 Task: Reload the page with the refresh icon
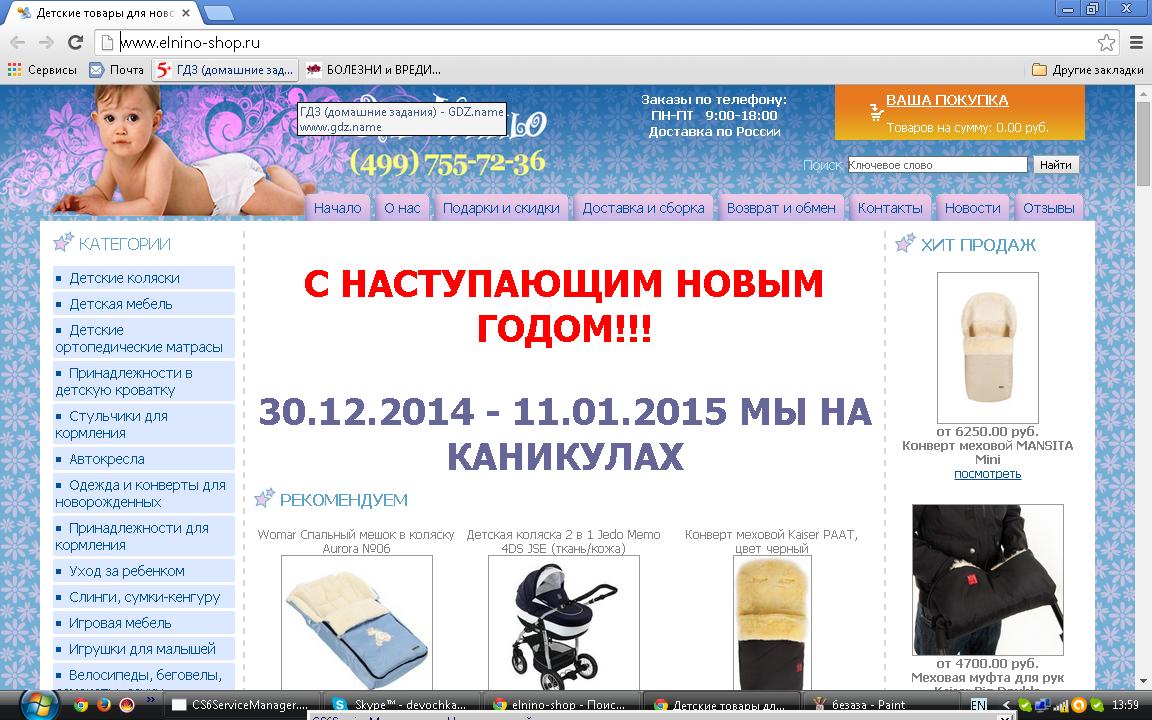[x=75, y=43]
